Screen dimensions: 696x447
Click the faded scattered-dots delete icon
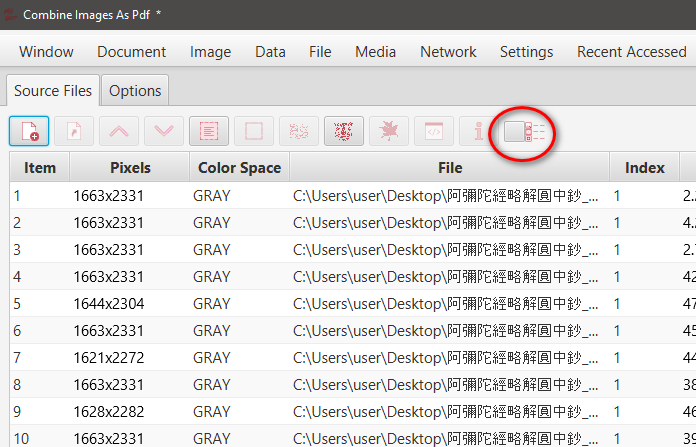pyautogui.click(x=299, y=131)
